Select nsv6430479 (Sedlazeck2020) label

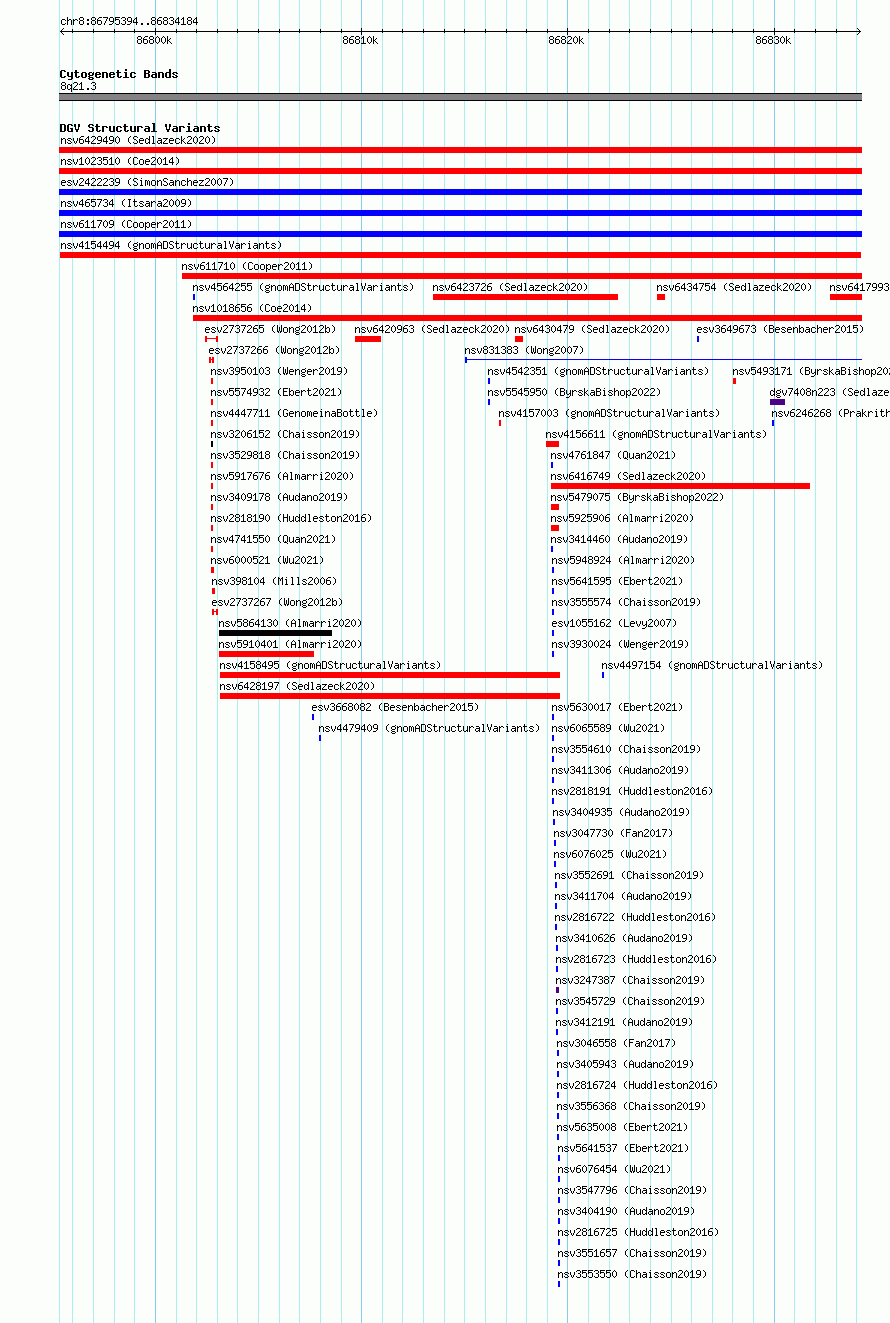point(592,330)
